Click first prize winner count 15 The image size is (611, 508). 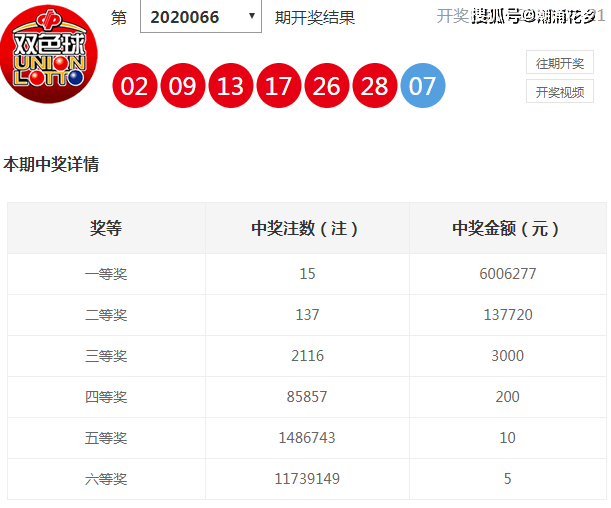click(307, 274)
